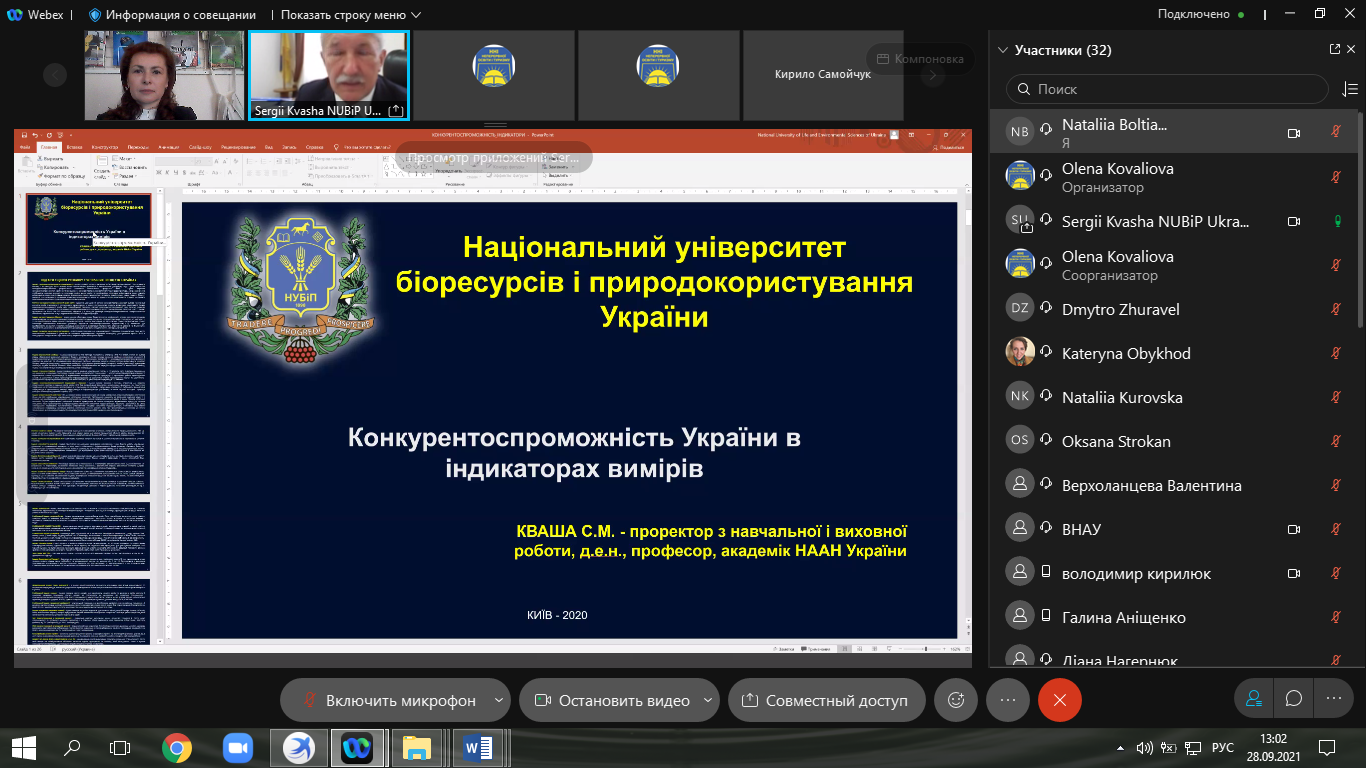Open Информация о совещании

coord(172,15)
